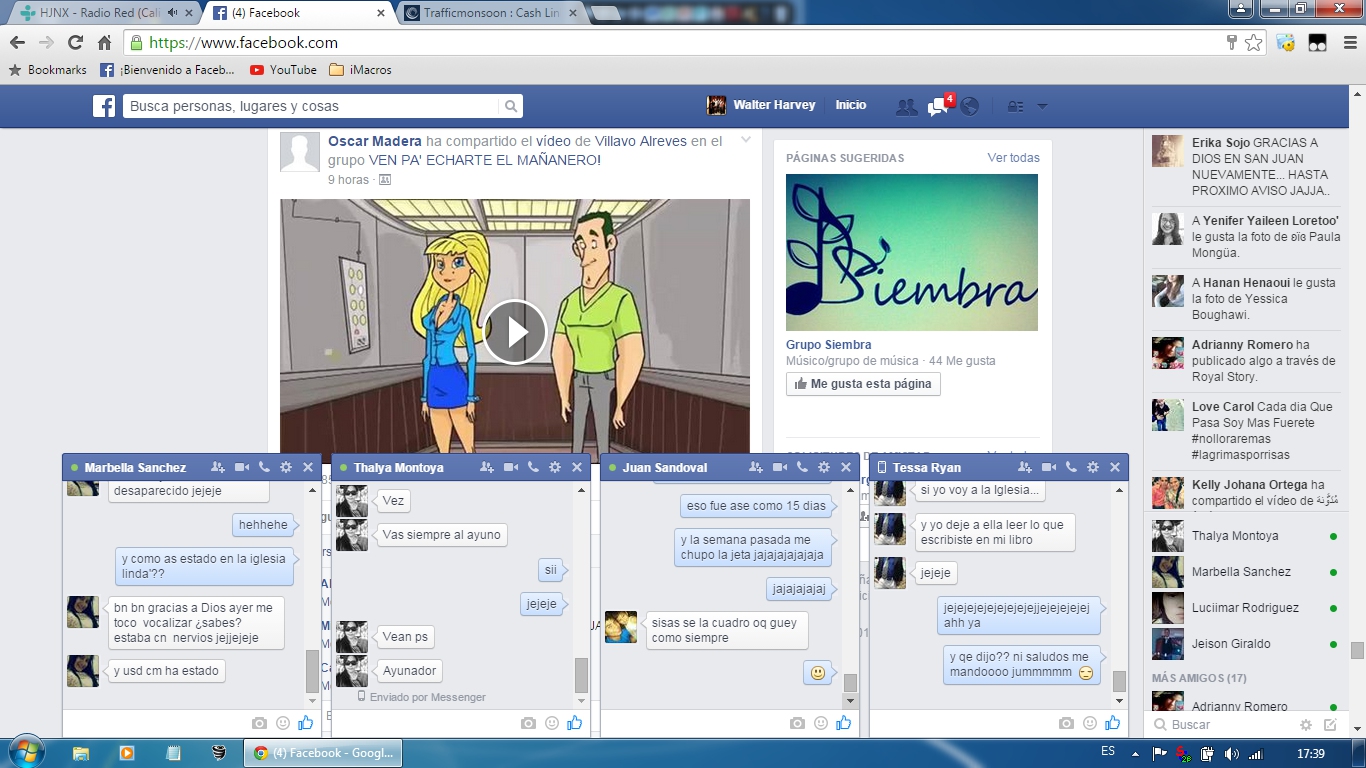Open friend requests icon in header
The width and height of the screenshot is (1366, 768).
pos(906,107)
